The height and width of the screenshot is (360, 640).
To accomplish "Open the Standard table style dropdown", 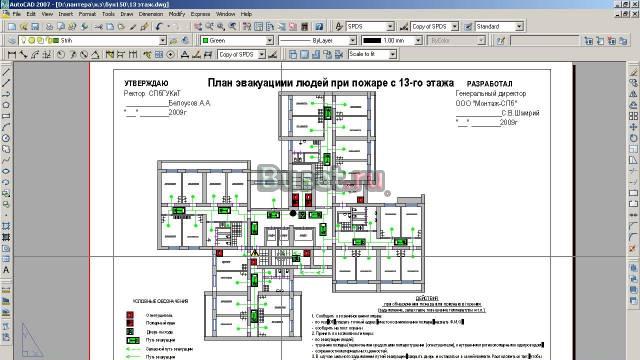I will (x=519, y=27).
